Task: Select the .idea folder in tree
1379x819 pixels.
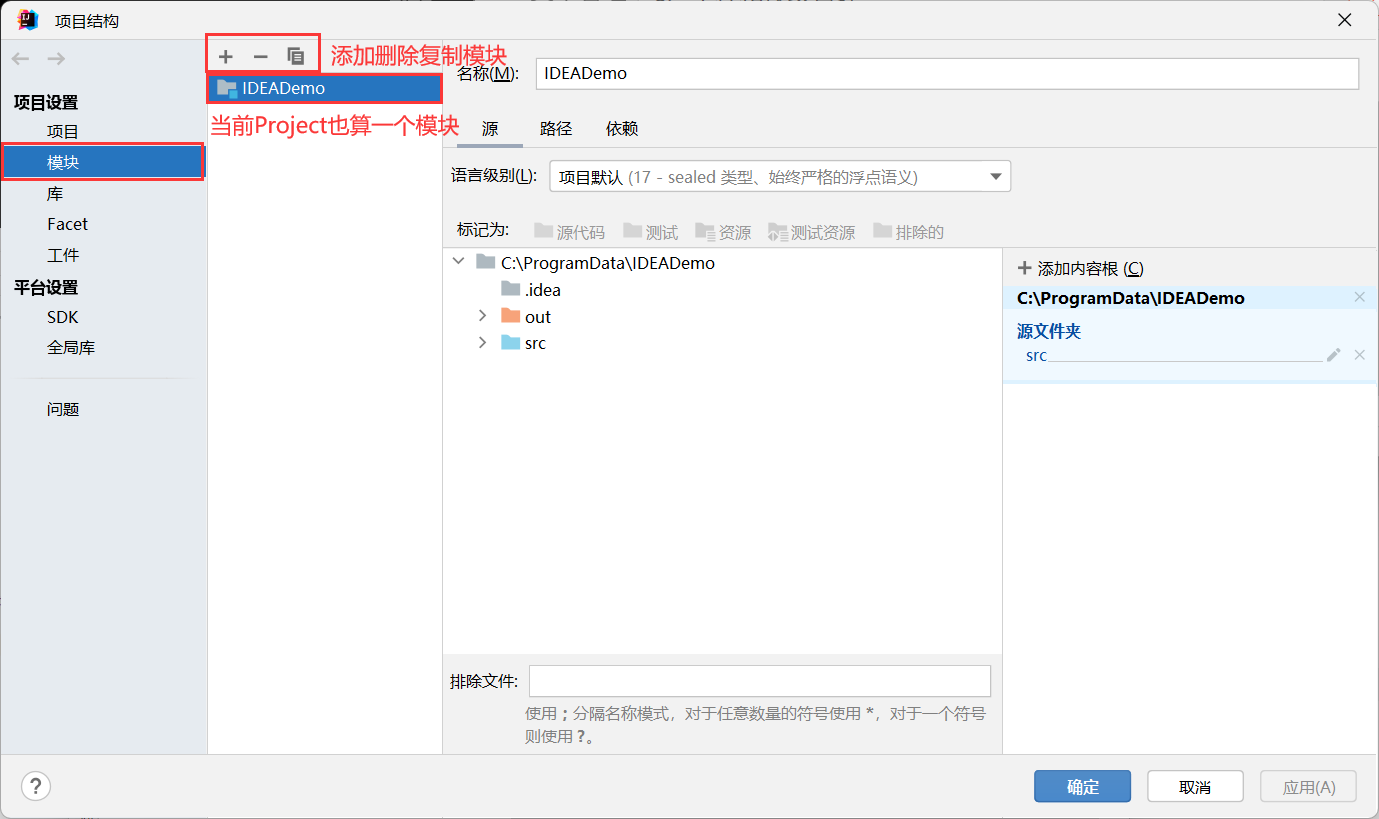Action: 531,290
